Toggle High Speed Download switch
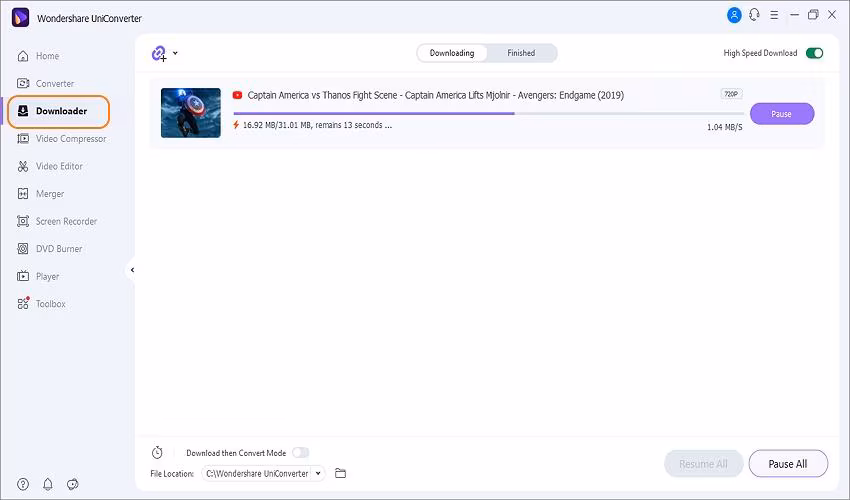Screen dimensions: 850x500 pos(814,53)
